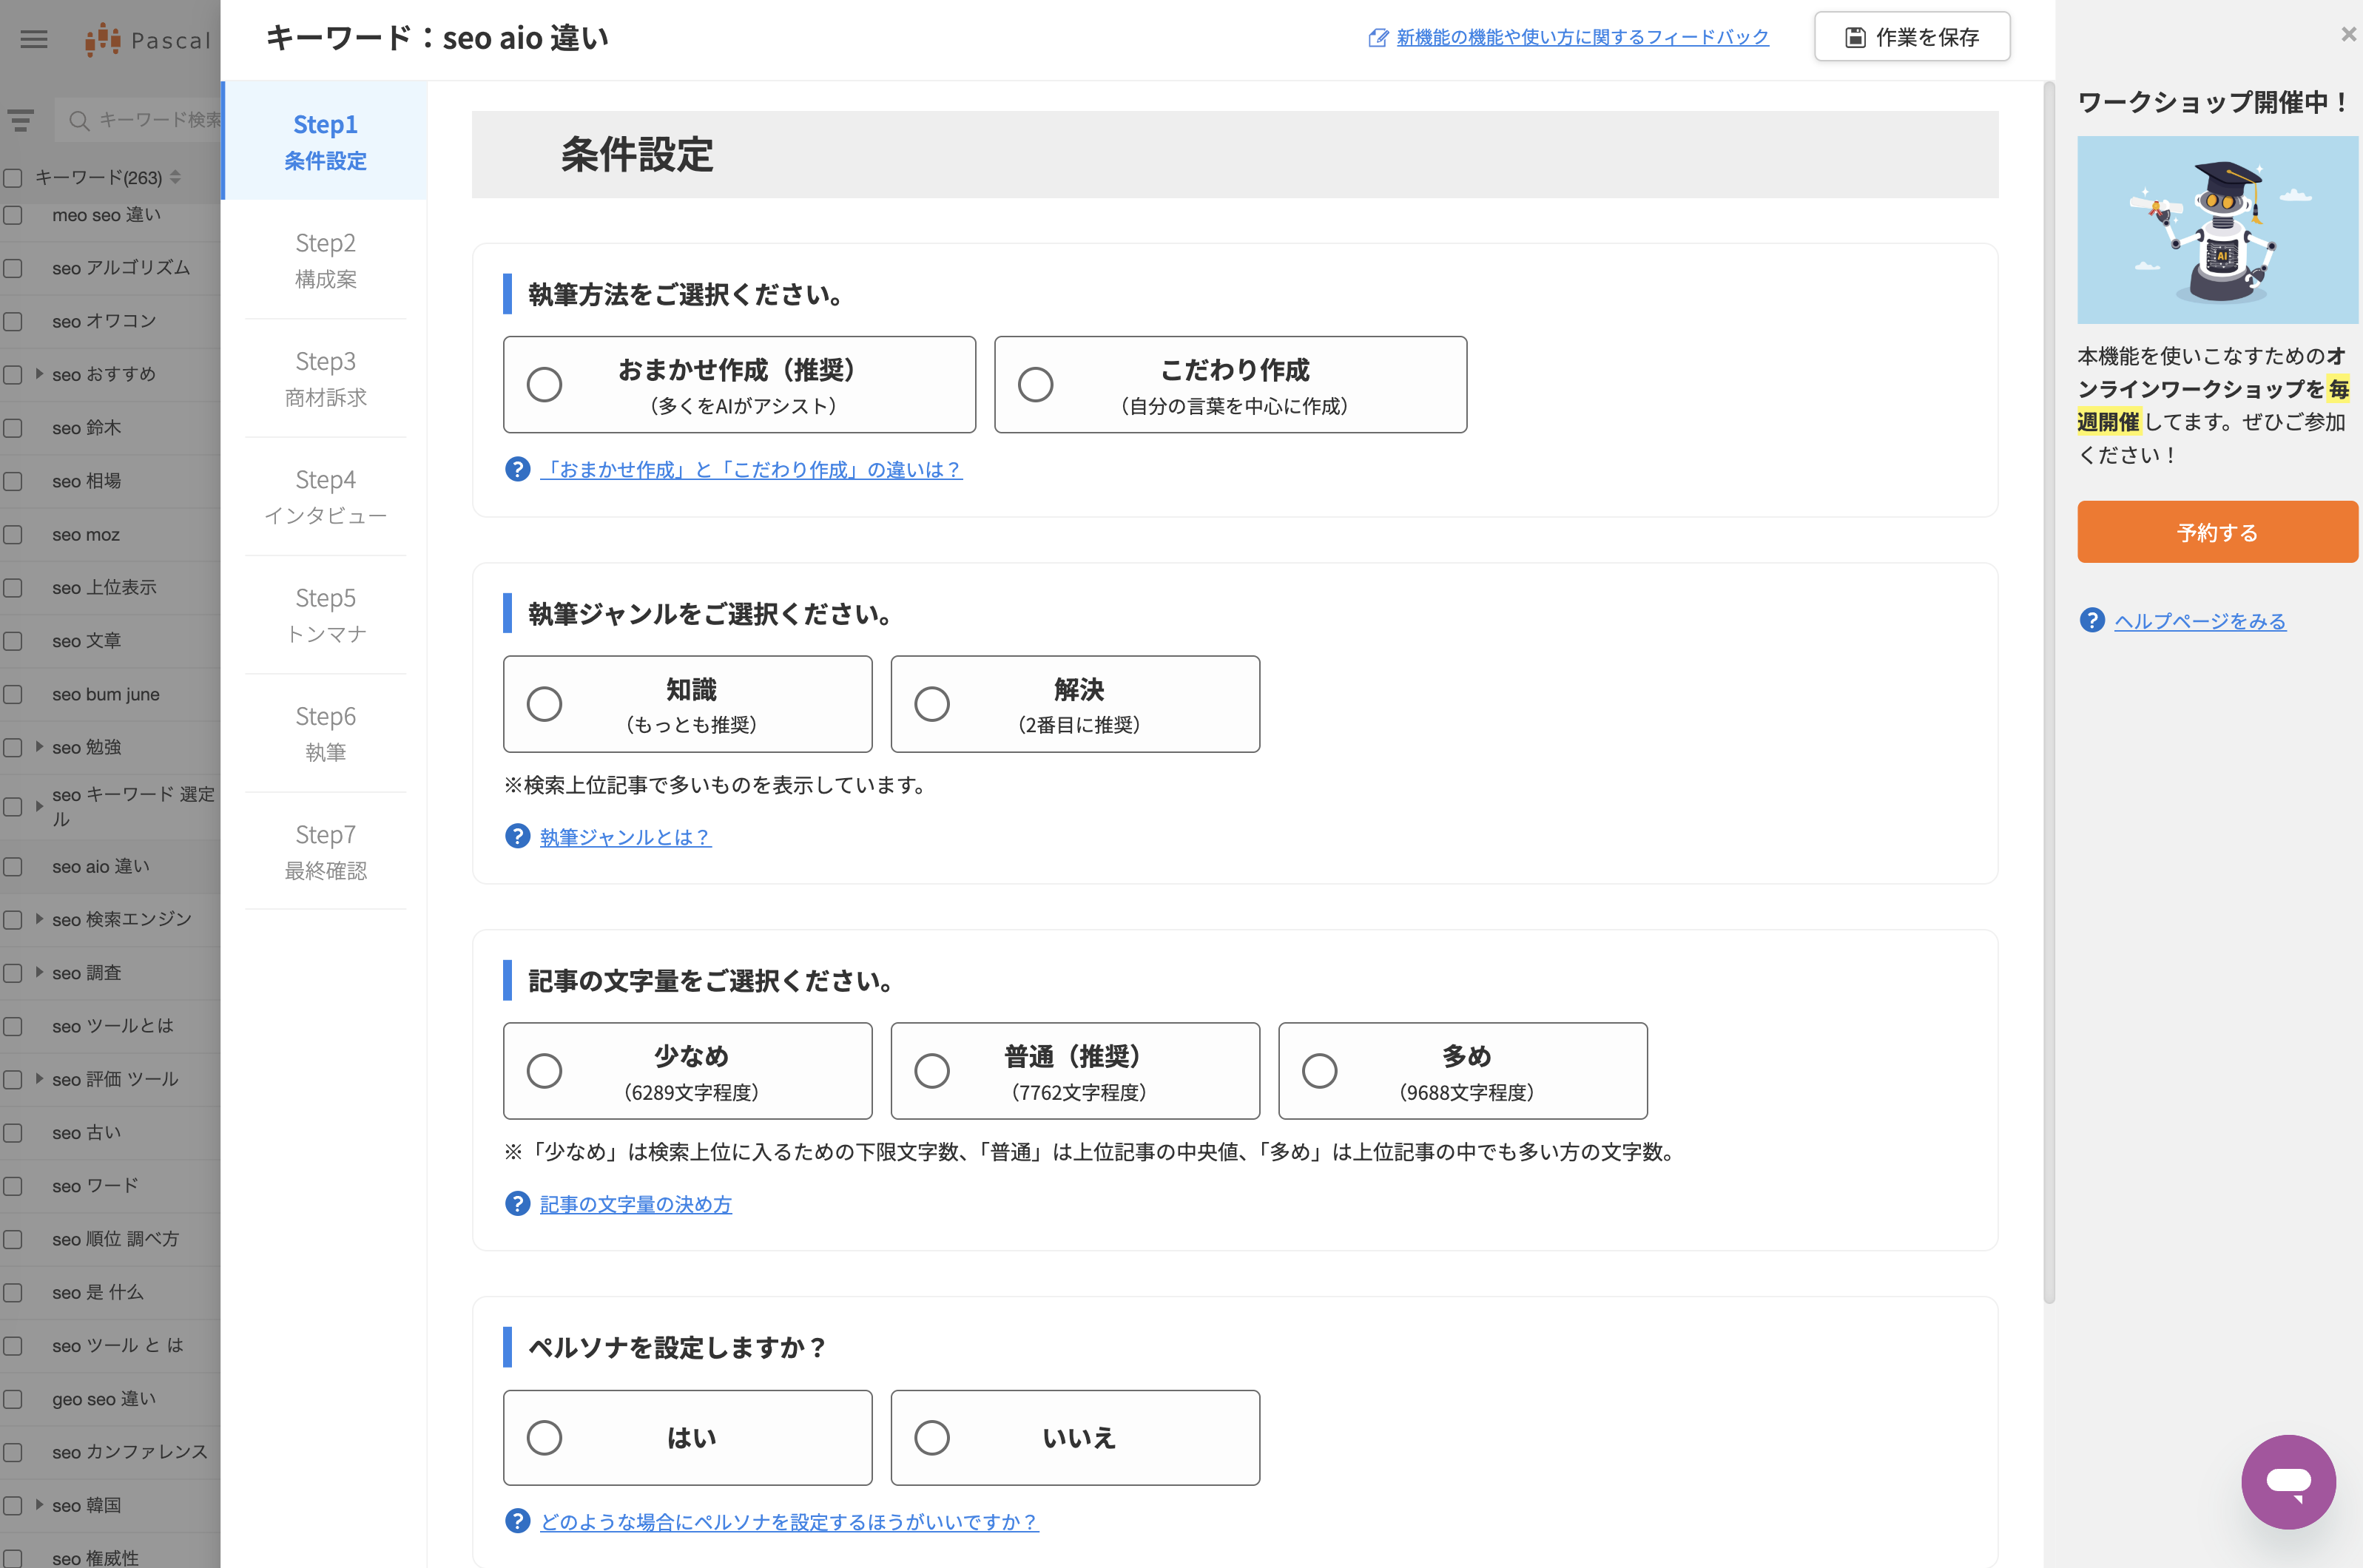Viewport: 2363px width, 1568px height.
Task: Click the Pascal logo icon
Action: 103,40
